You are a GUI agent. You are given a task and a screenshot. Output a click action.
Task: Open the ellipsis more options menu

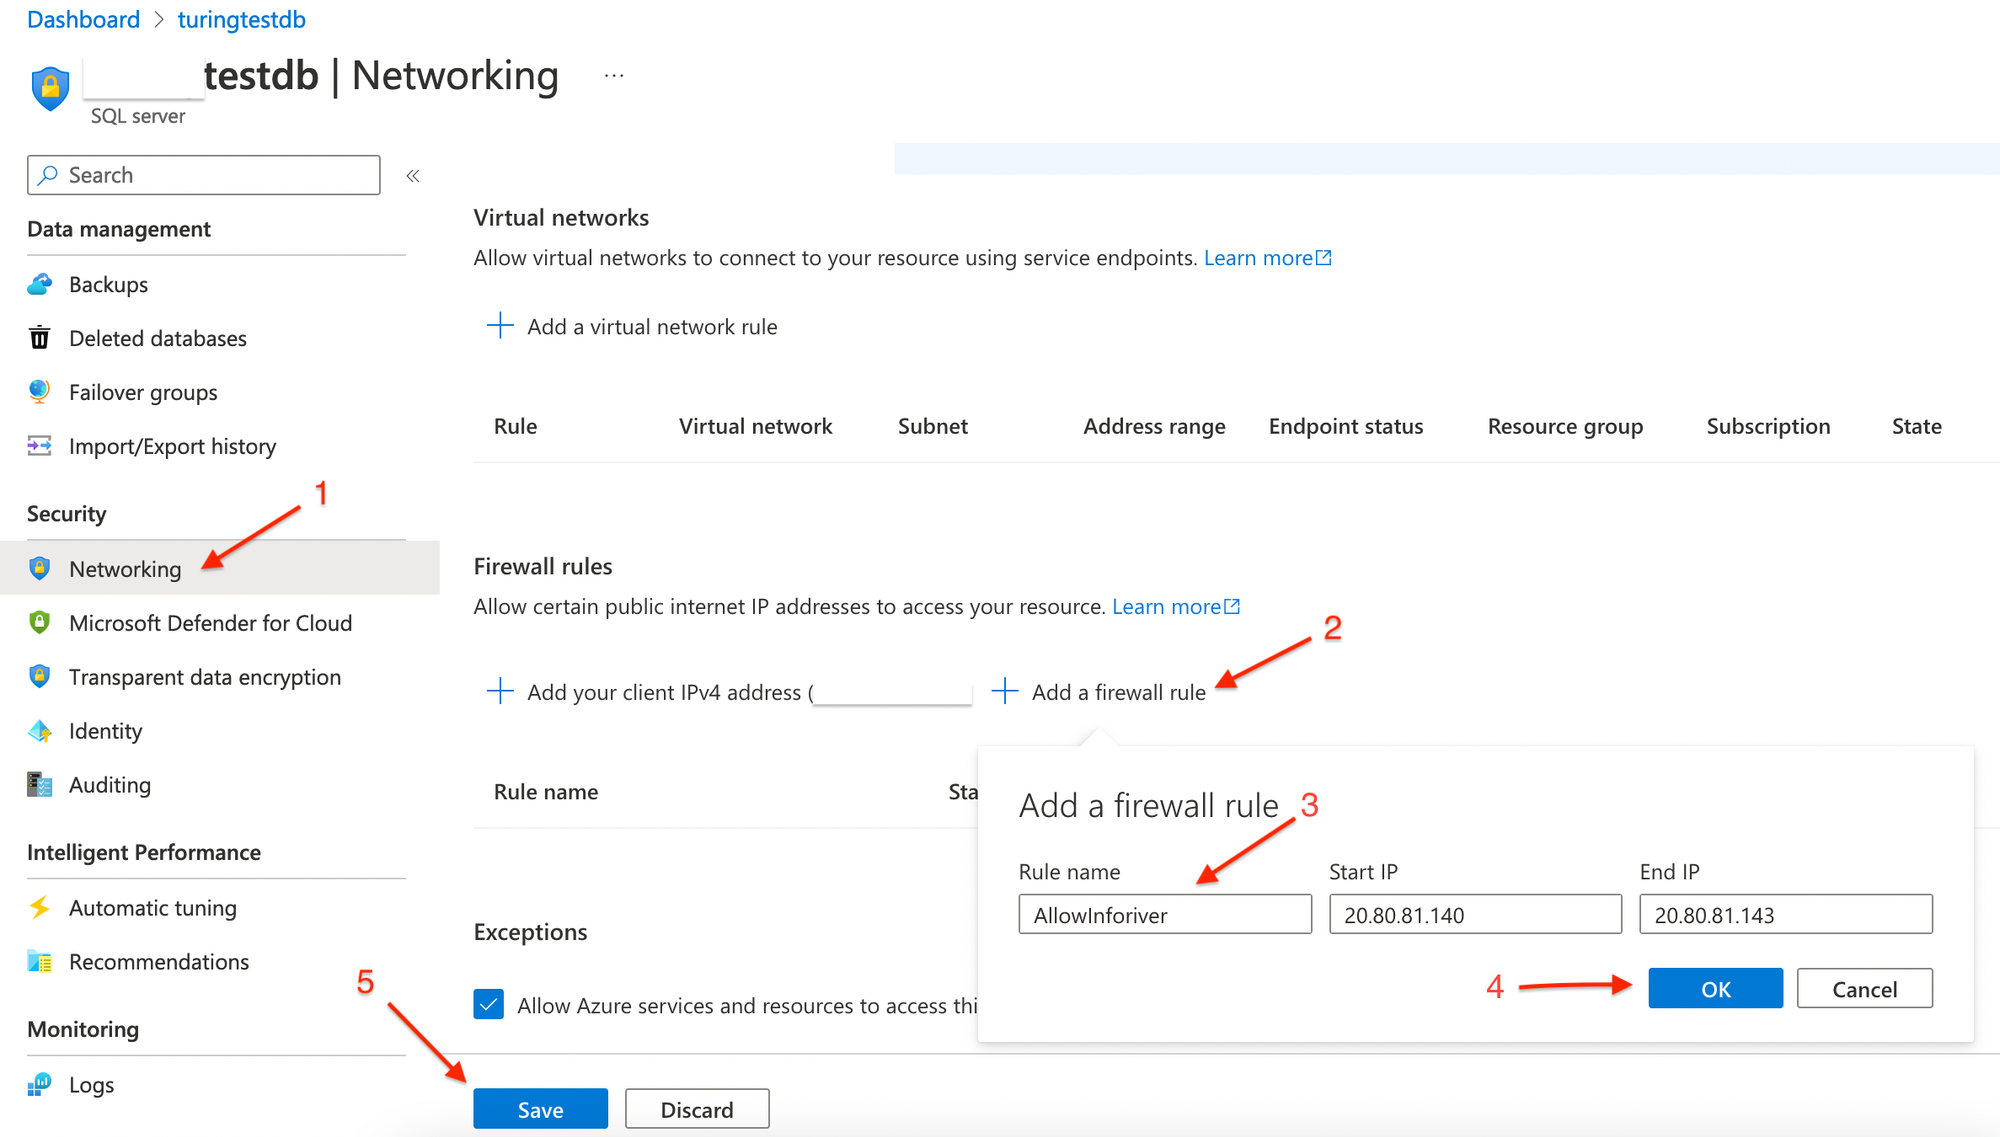(x=614, y=76)
